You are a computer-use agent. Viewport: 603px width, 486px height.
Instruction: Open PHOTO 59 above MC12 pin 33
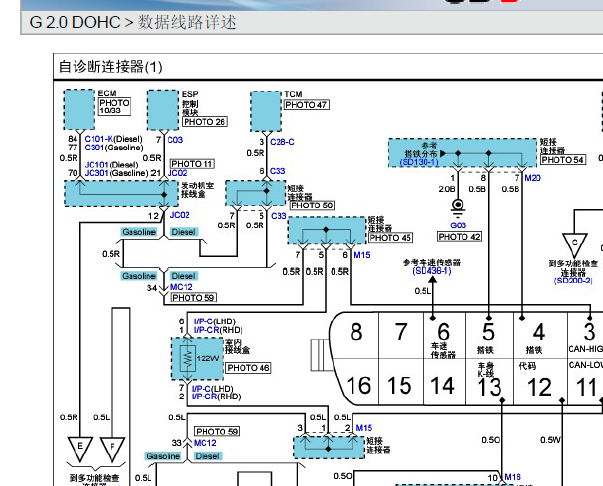(217, 431)
